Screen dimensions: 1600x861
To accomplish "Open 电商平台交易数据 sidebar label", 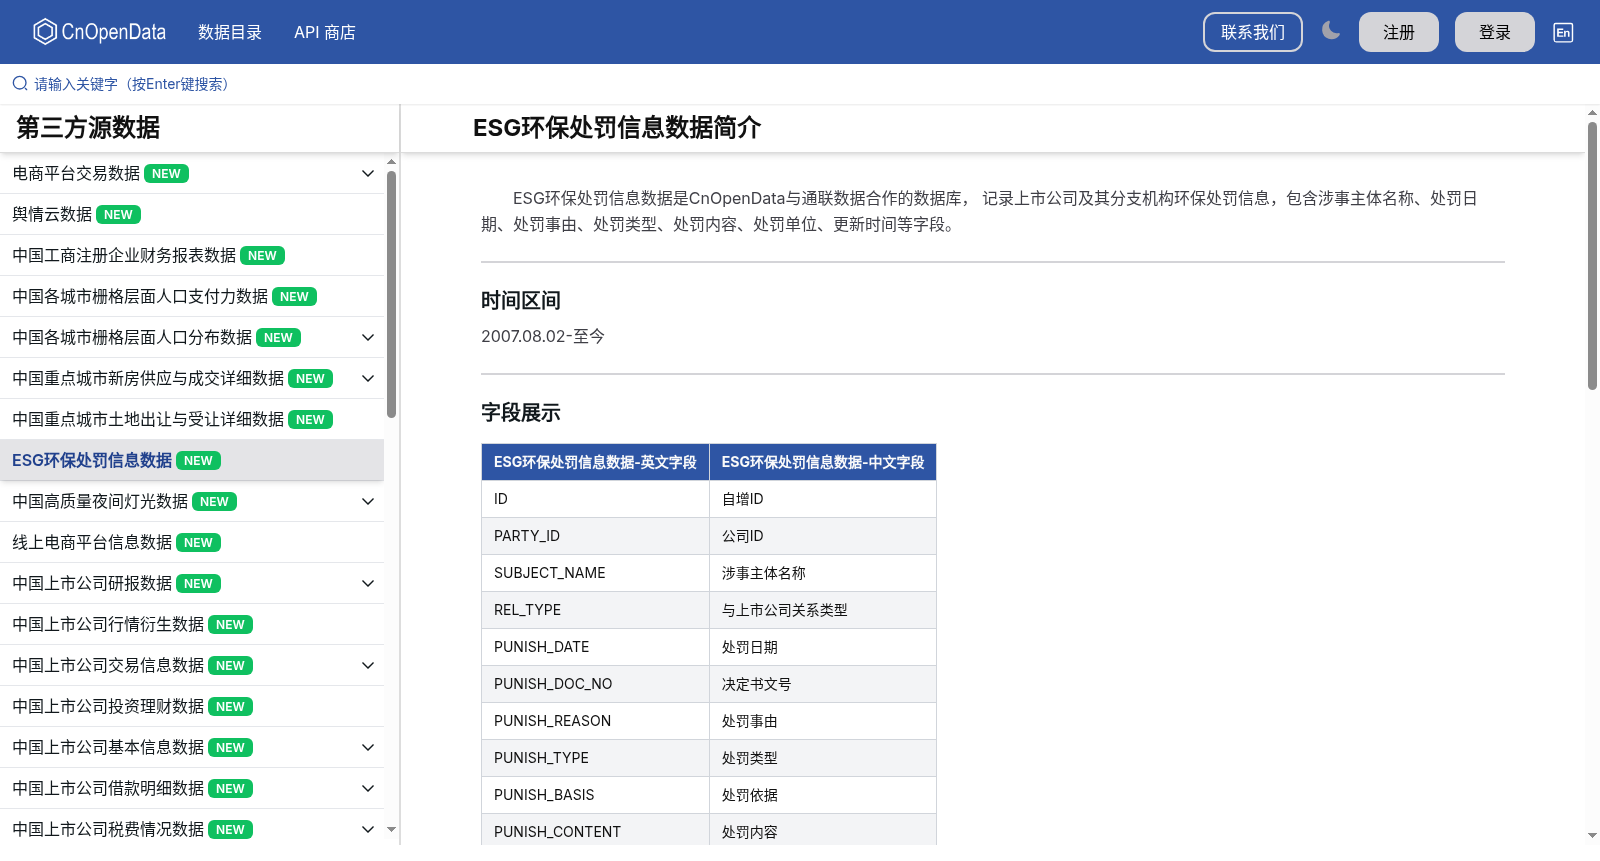I will [76, 174].
